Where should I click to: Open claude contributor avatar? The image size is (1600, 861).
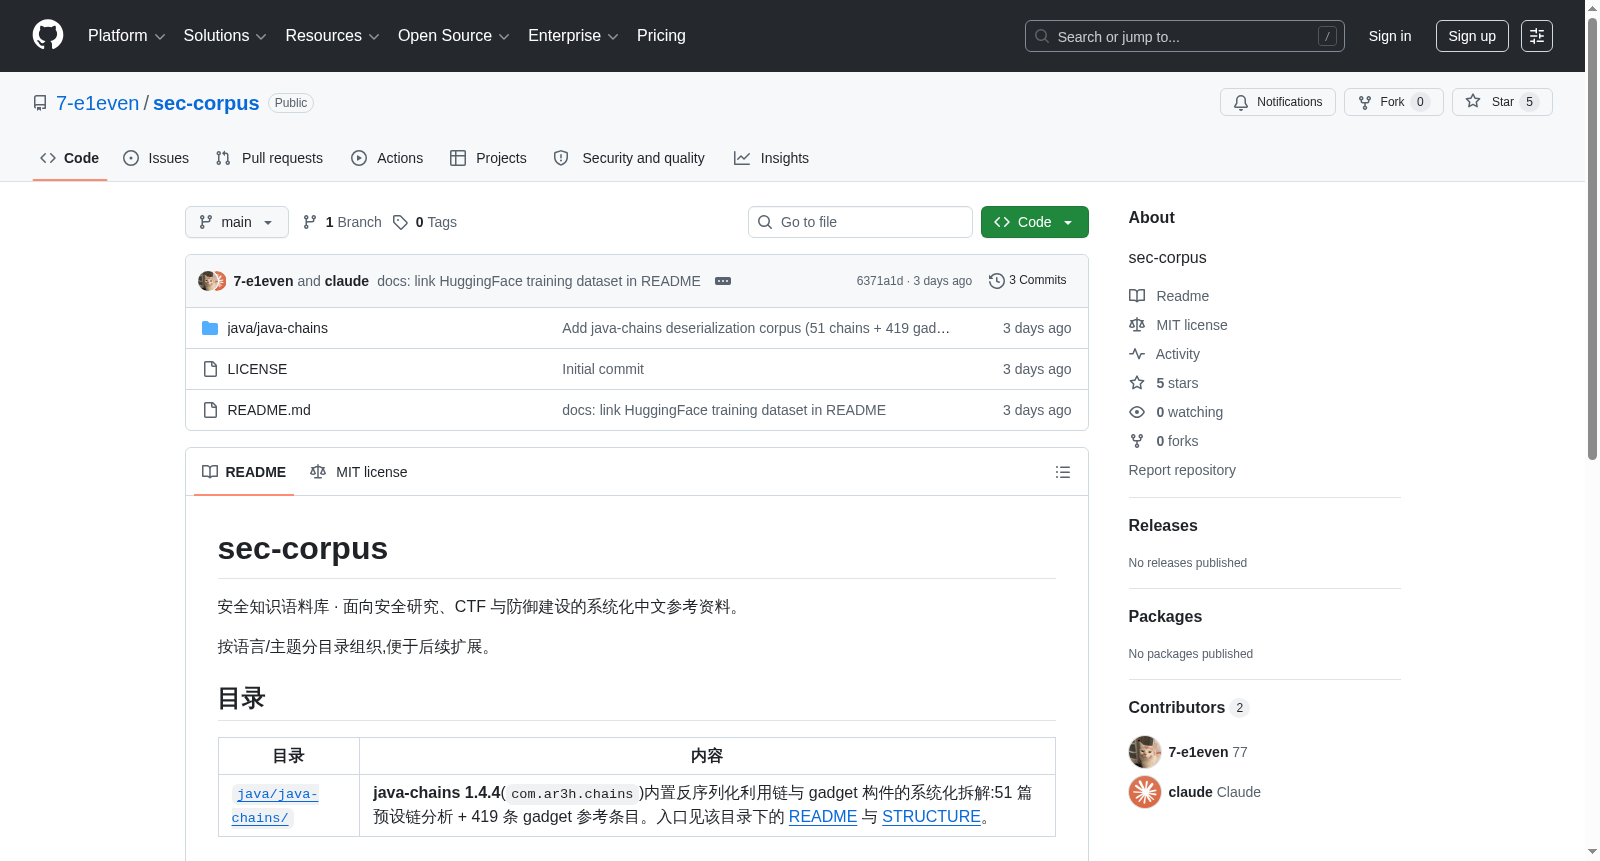point(1145,792)
